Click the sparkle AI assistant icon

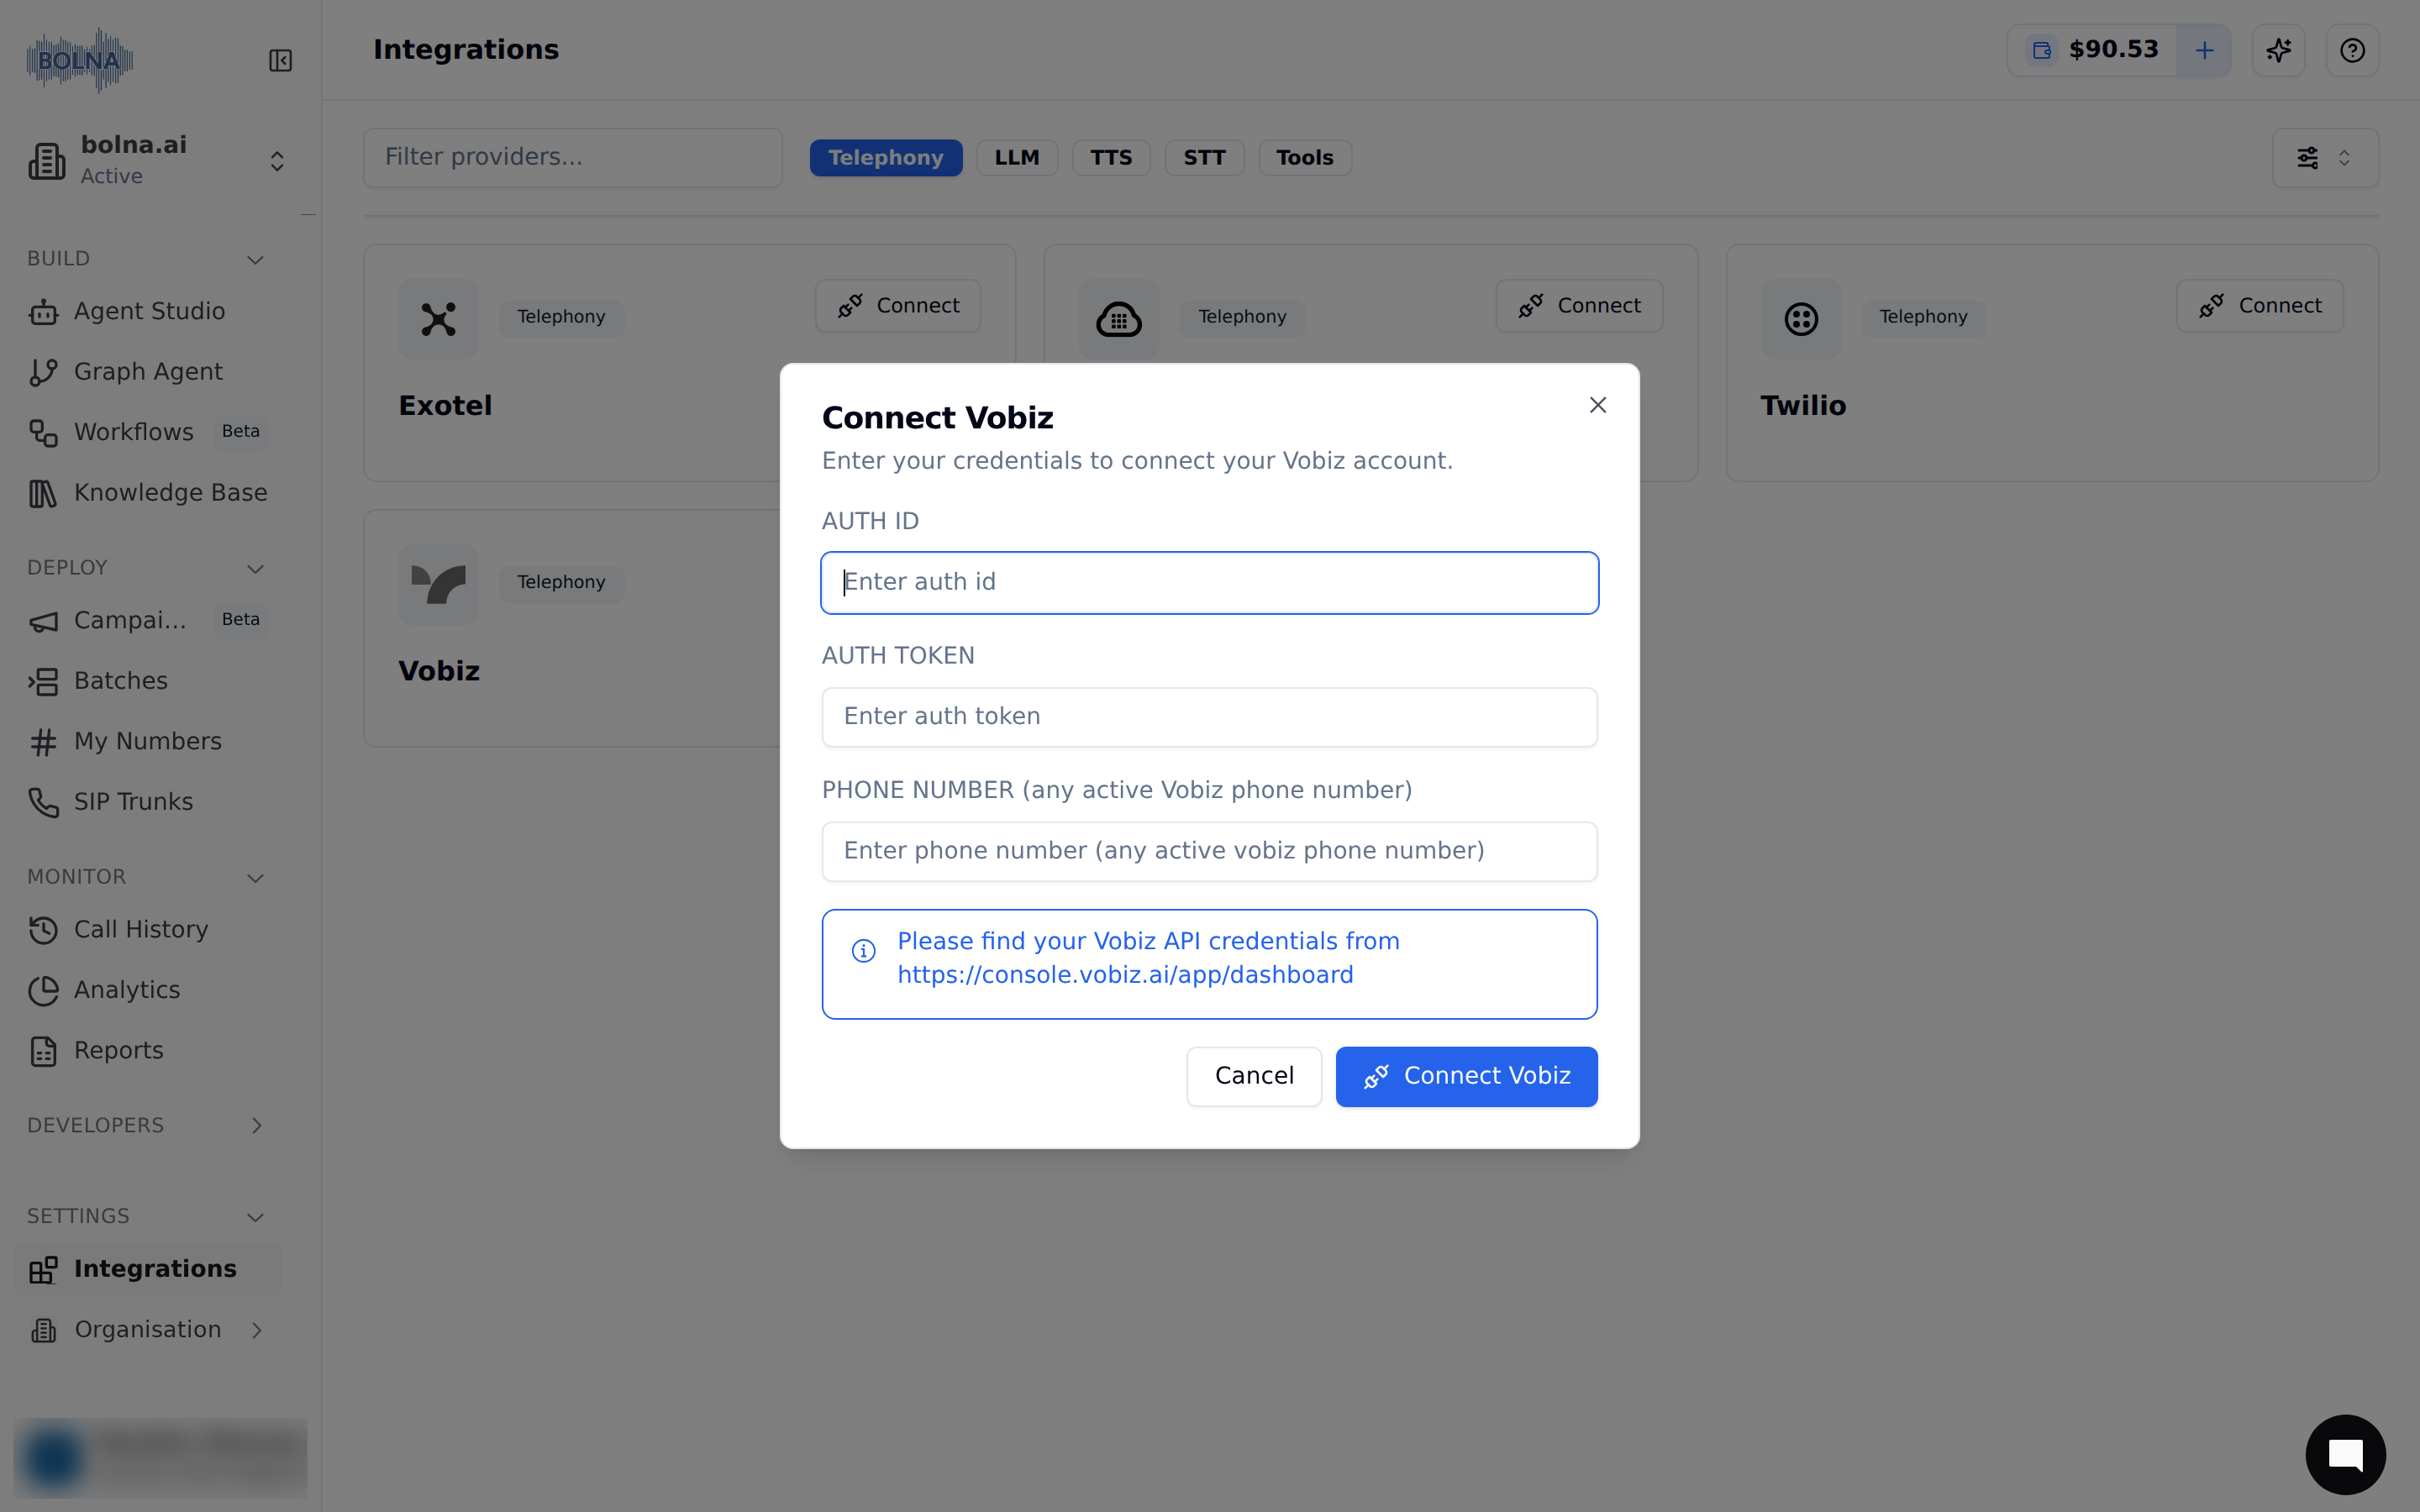[x=2278, y=50]
